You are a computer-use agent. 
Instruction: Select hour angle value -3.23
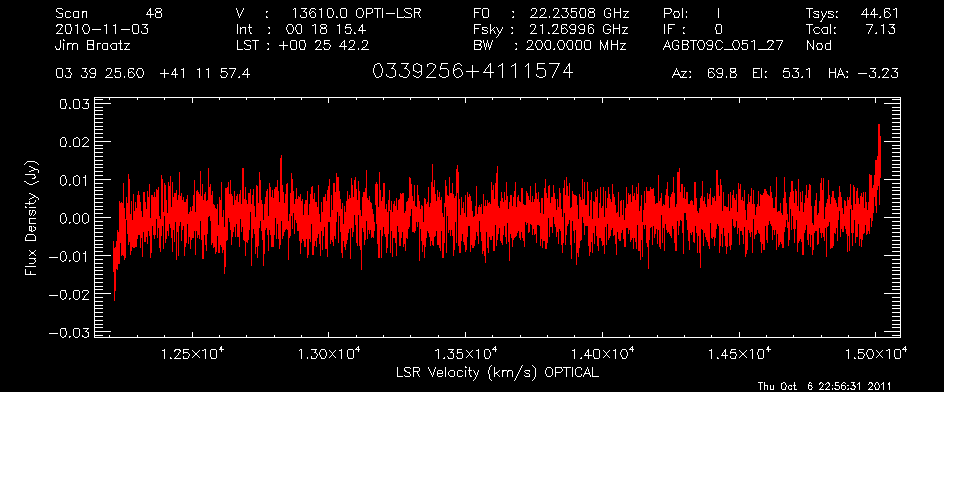click(877, 74)
